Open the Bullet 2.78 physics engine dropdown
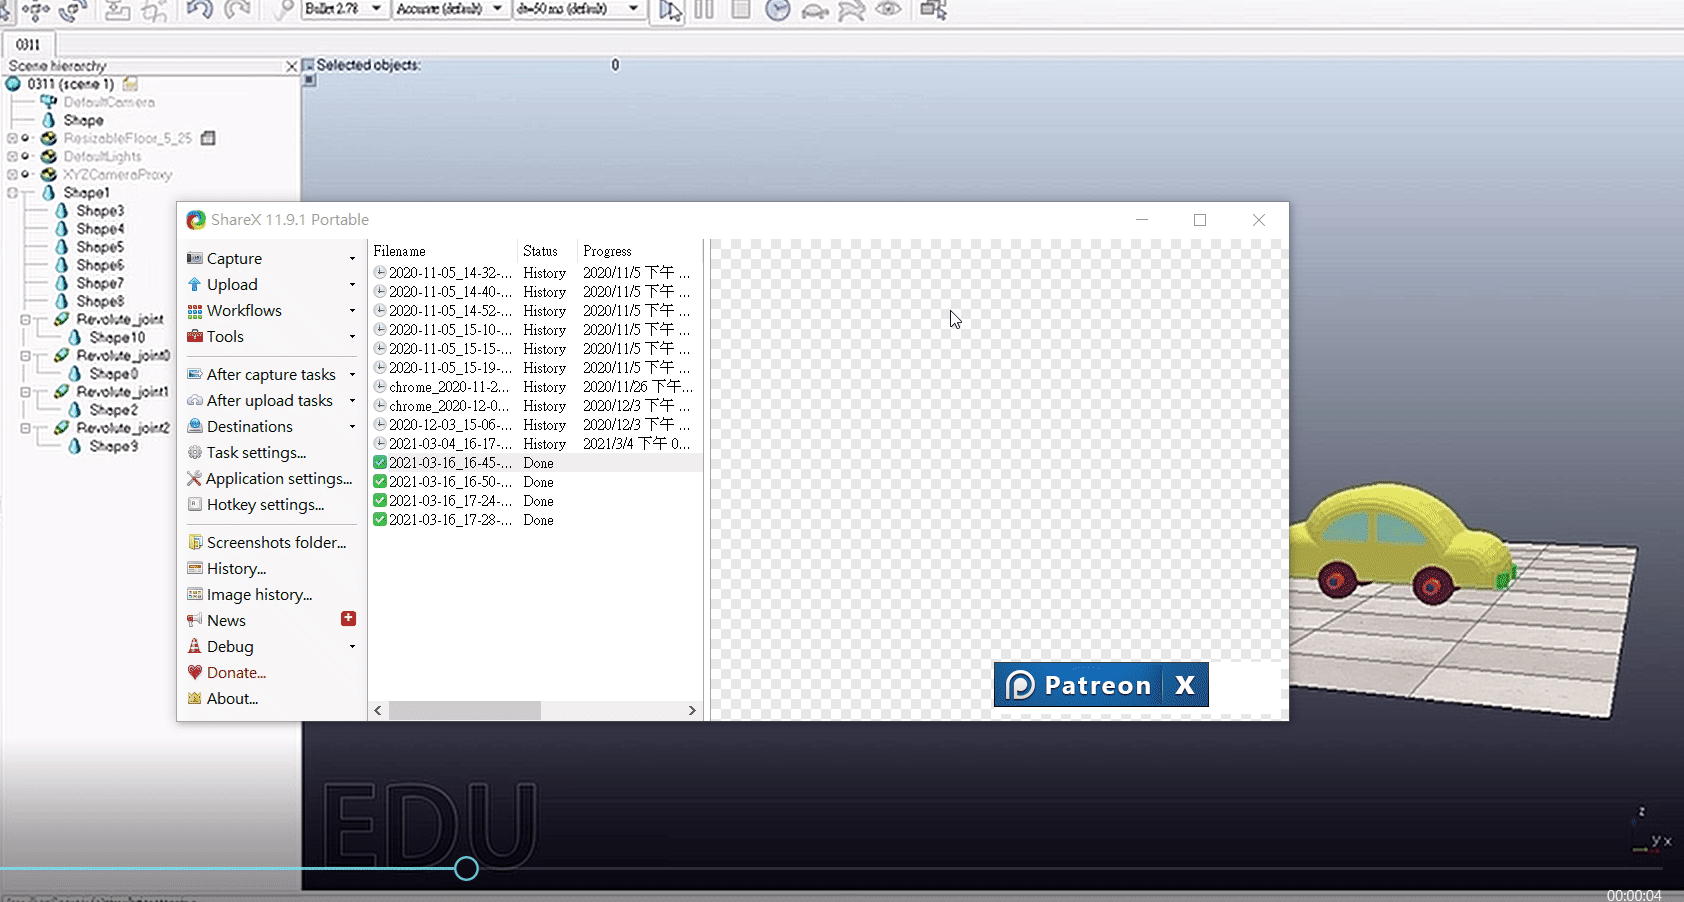The width and height of the screenshot is (1684, 902). (x=345, y=9)
